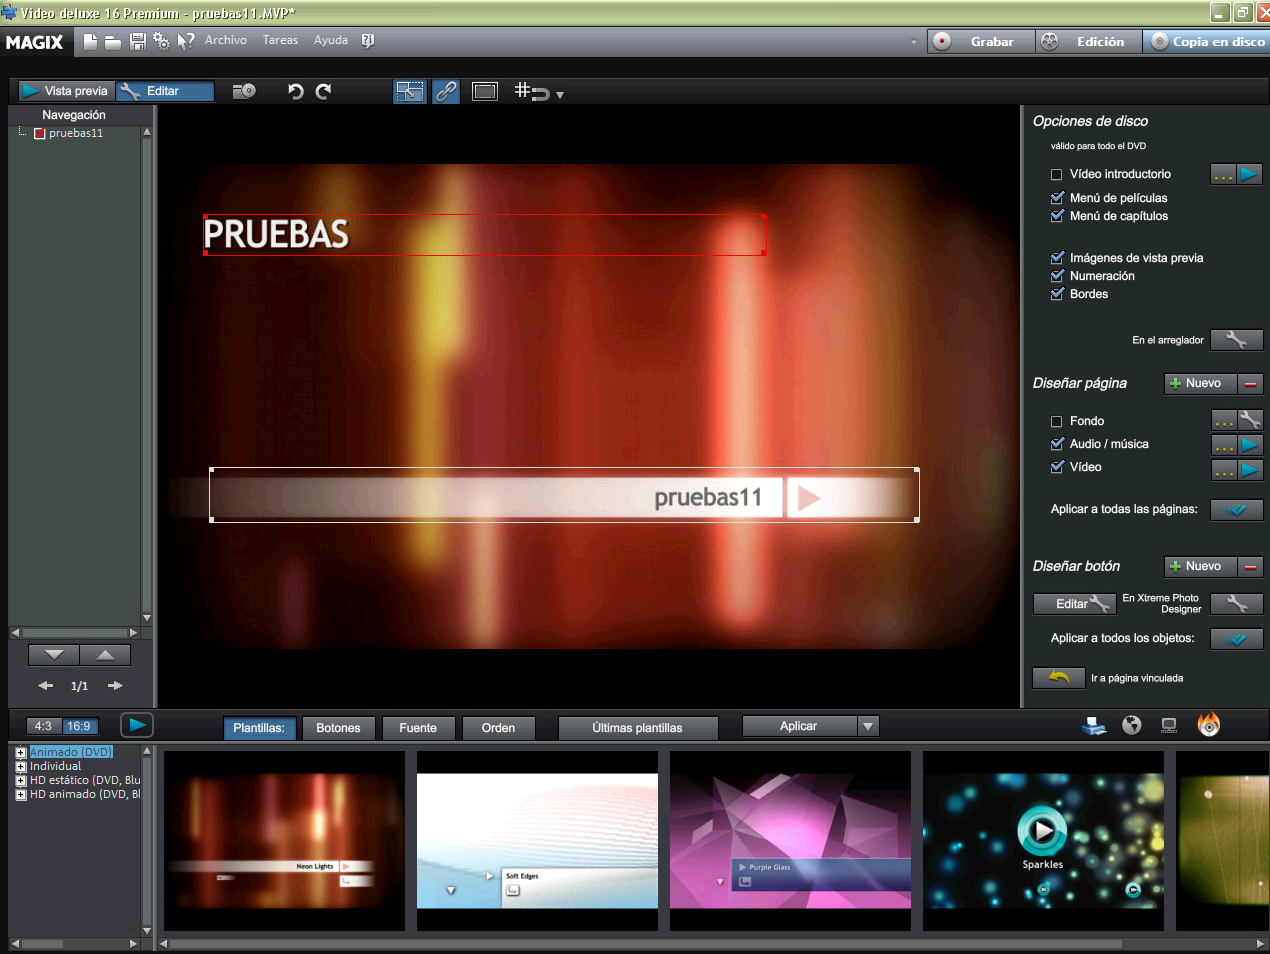The width and height of the screenshot is (1270, 954).
Task: Open the 'Aplicar' dropdown arrow
Action: (868, 727)
